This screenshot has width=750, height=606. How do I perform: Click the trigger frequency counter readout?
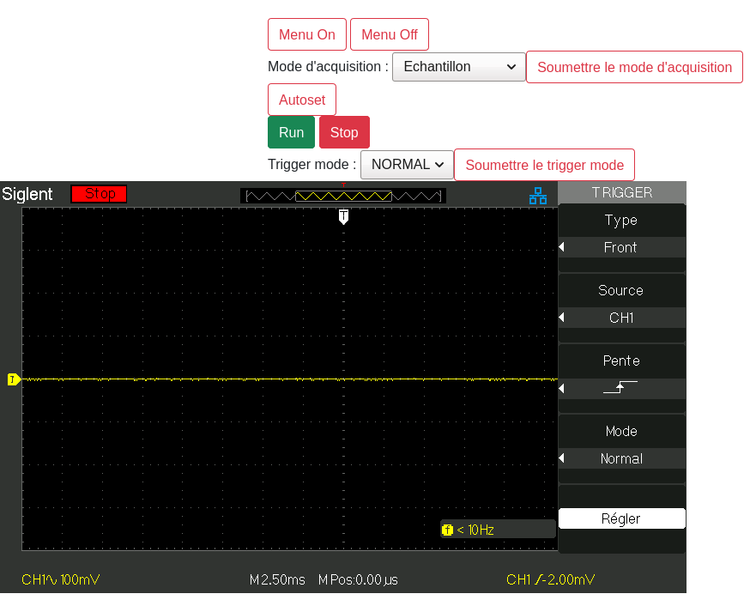(497, 529)
